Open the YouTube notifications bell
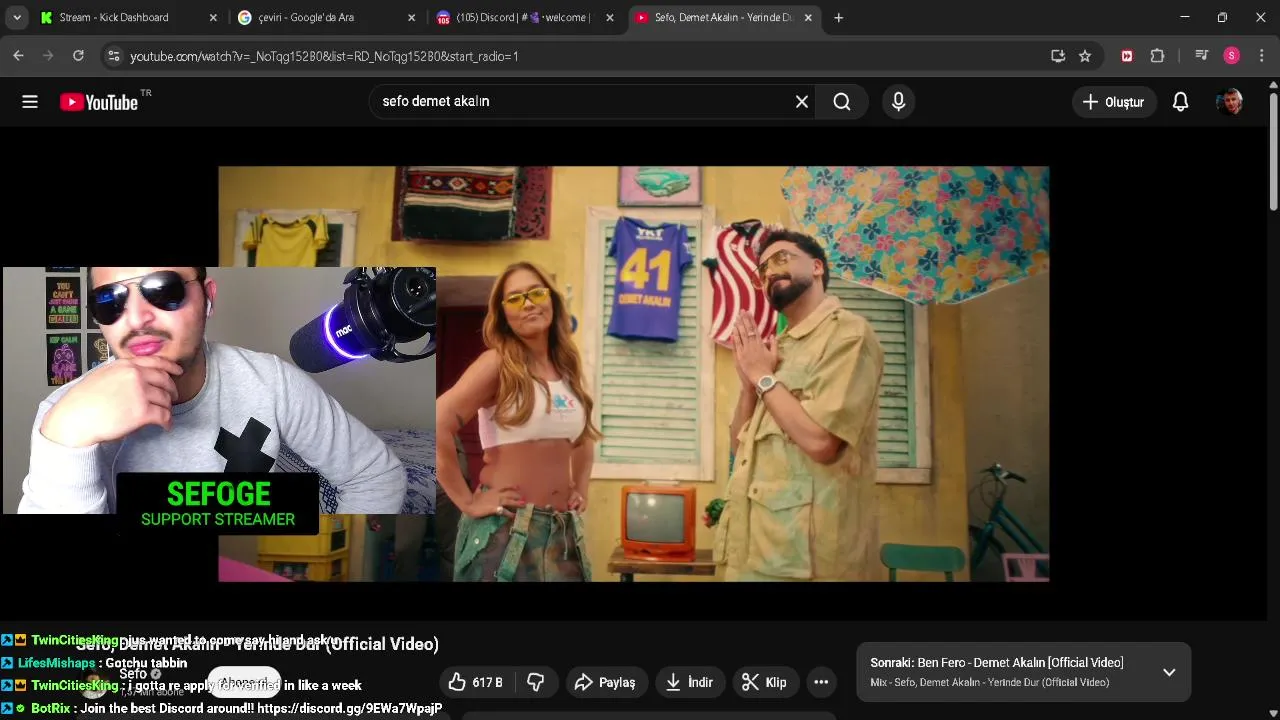The width and height of the screenshot is (1280, 720). coord(1180,102)
